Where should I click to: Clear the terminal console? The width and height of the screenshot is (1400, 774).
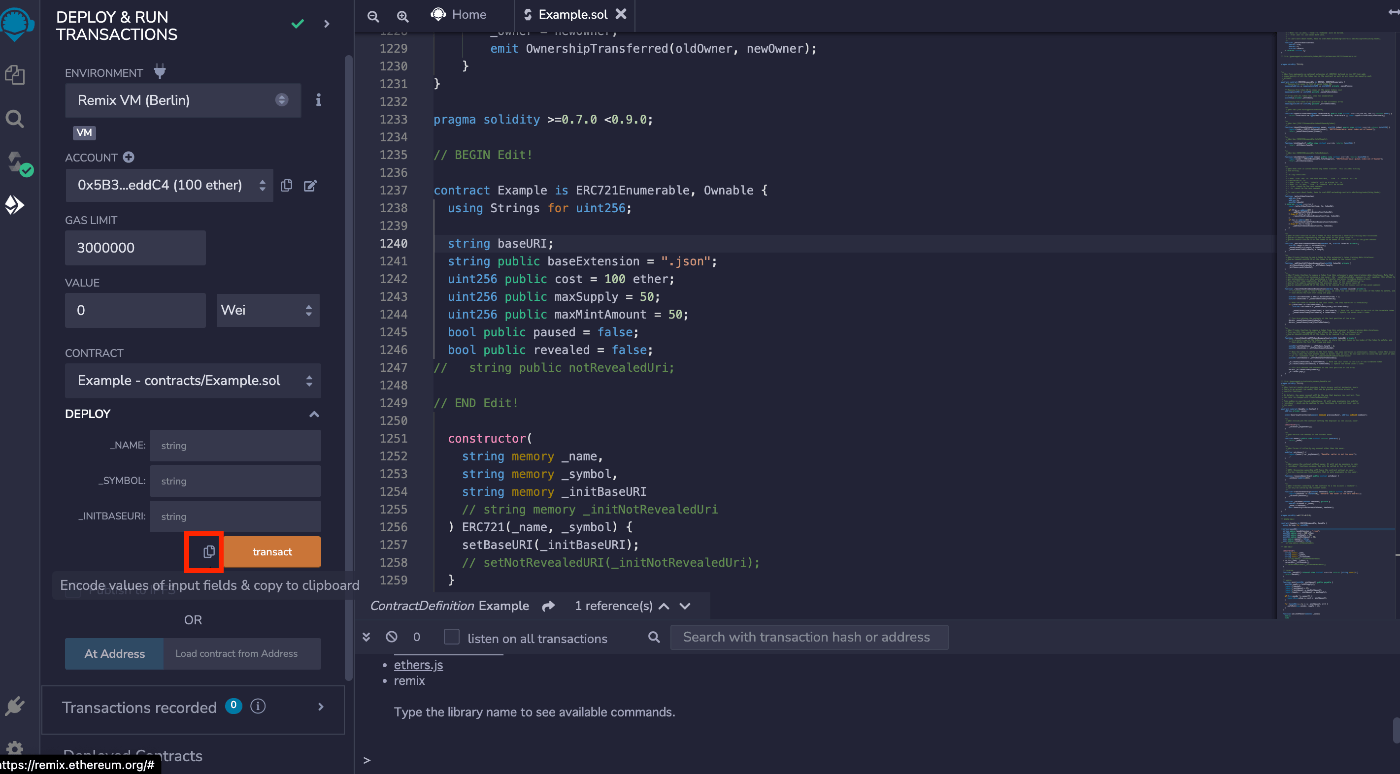point(391,637)
